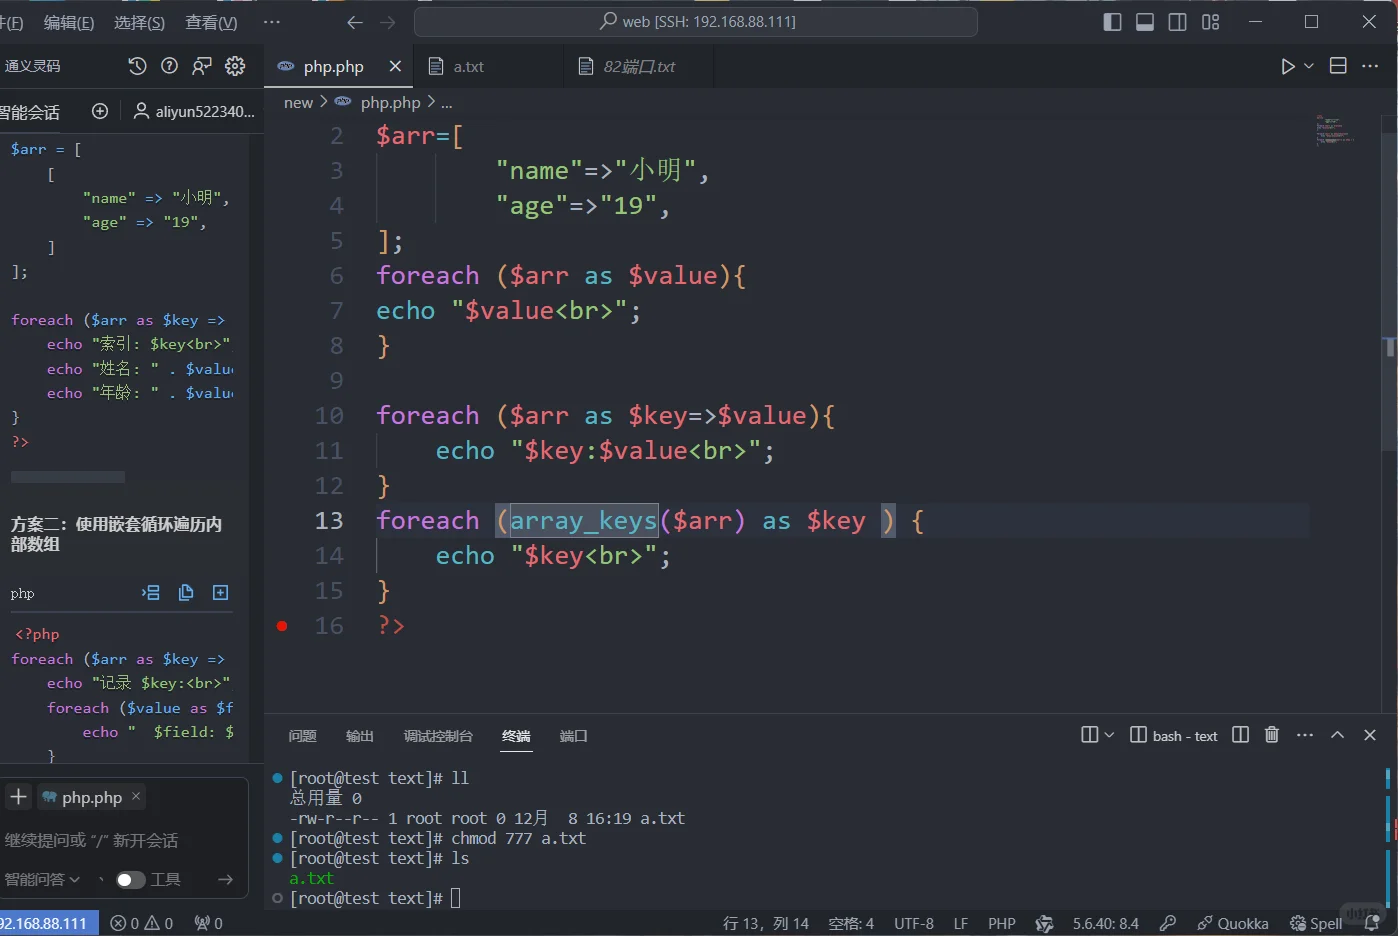The image size is (1398, 936).
Task: Toggle the 工具 switch in chat input
Action: (x=131, y=880)
